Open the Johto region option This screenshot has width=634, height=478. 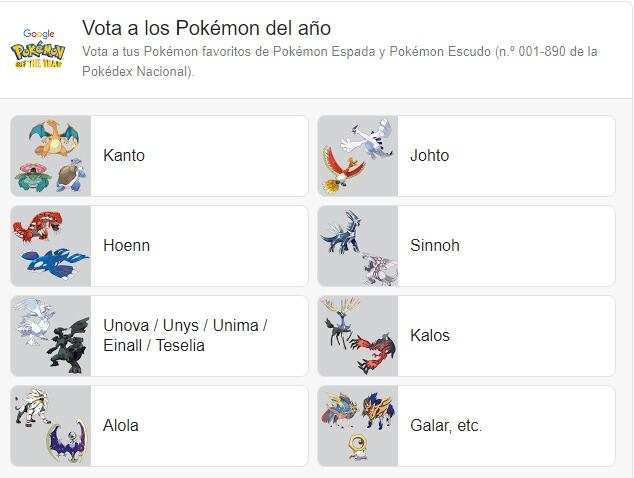pyautogui.click(x=429, y=156)
